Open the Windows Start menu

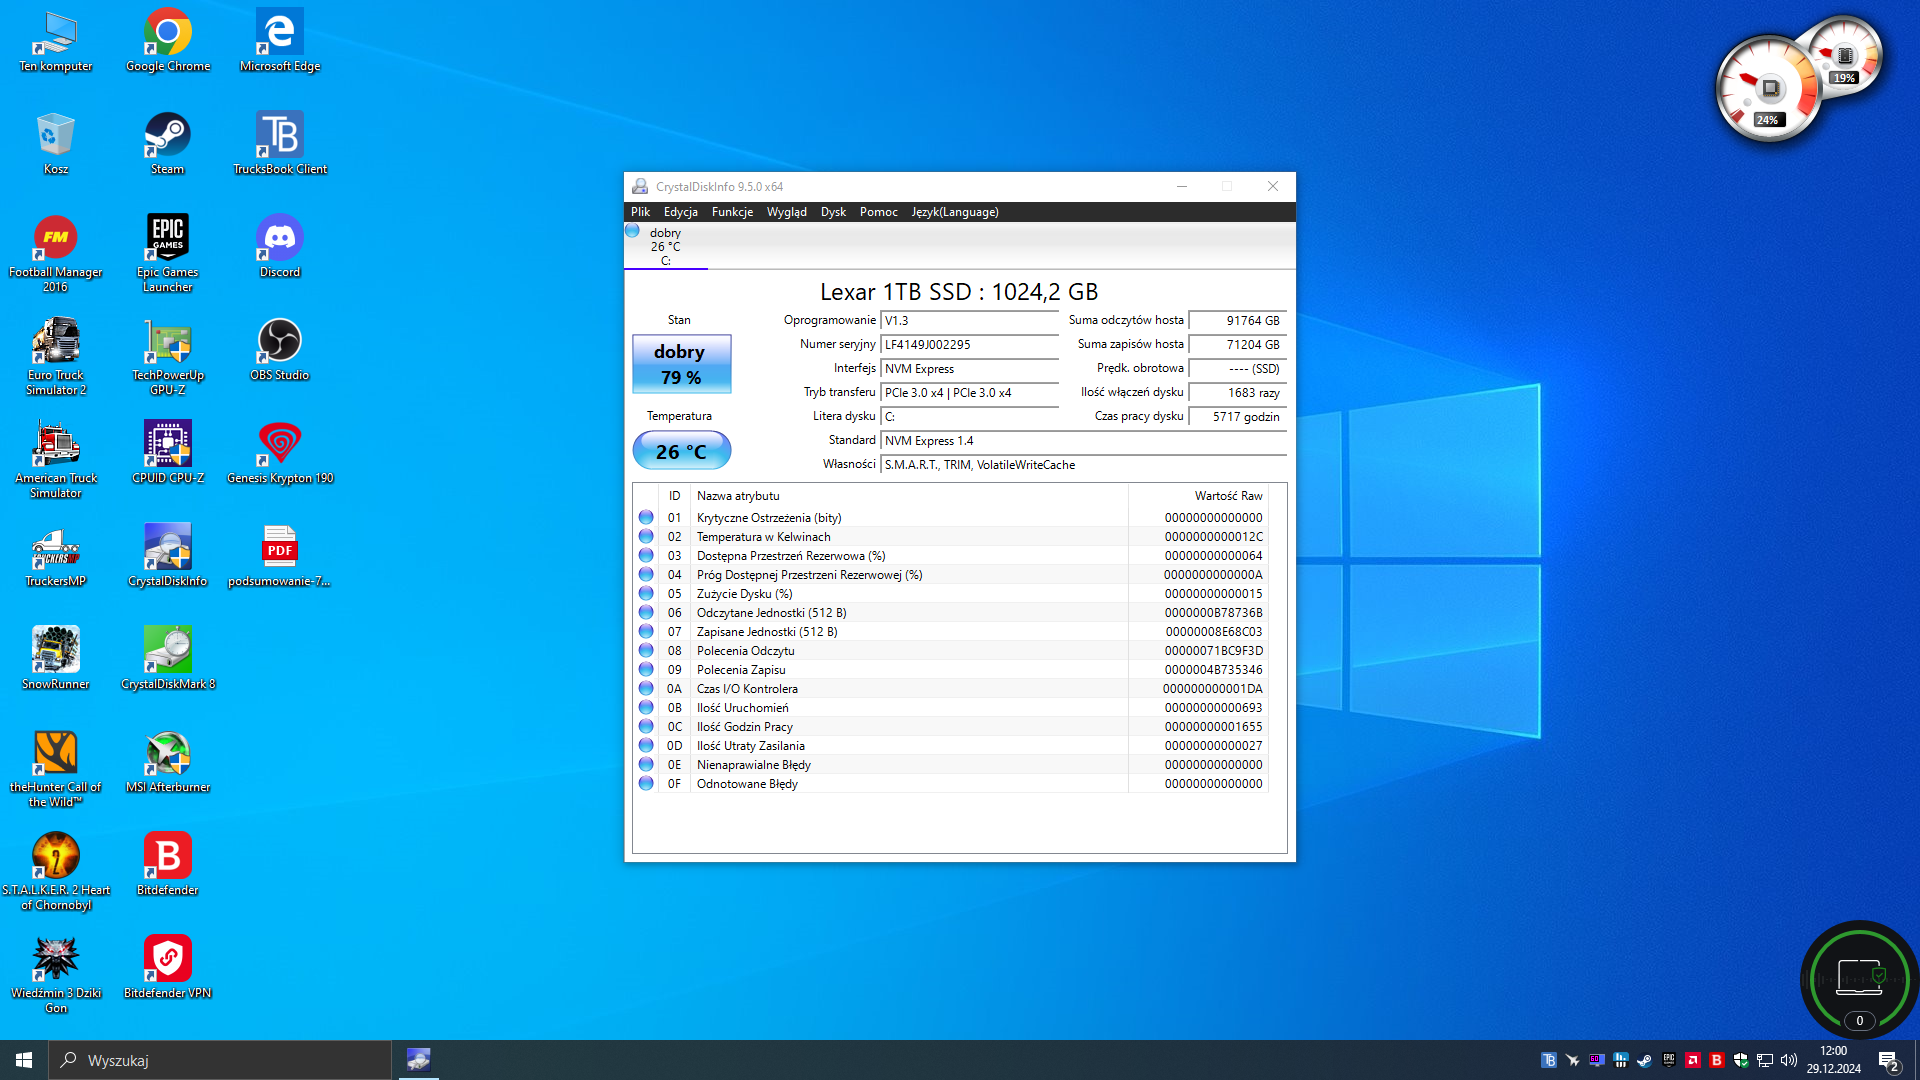coord(24,1060)
